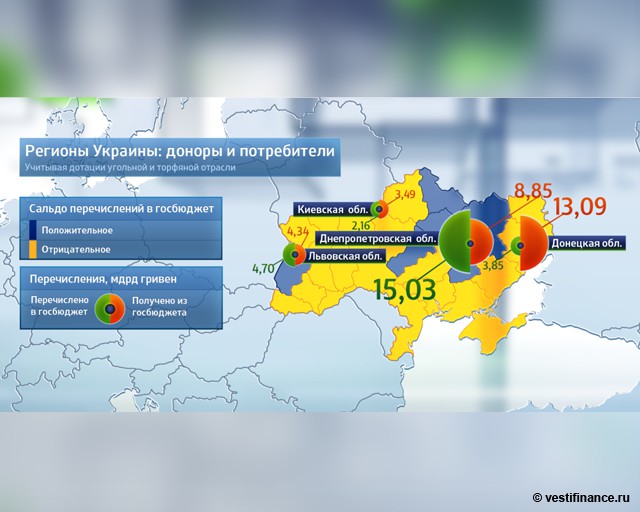
Task: Click the 'Львовская обл.' label
Action: coord(345,256)
